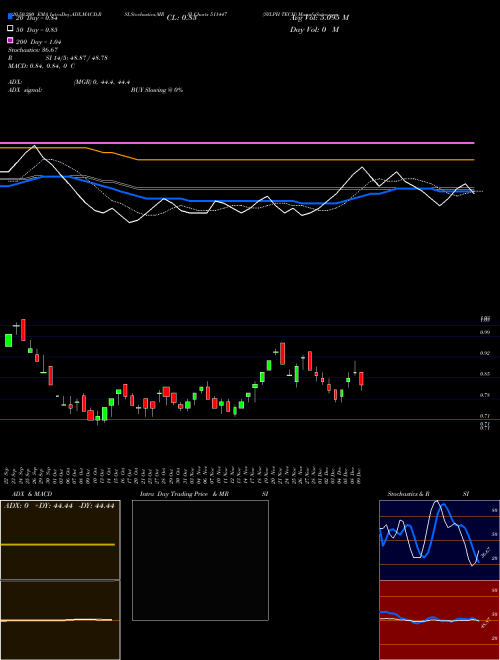Click the 'Stochastics: 36.67' readout
Screen dimensions: 500x660
33,50
